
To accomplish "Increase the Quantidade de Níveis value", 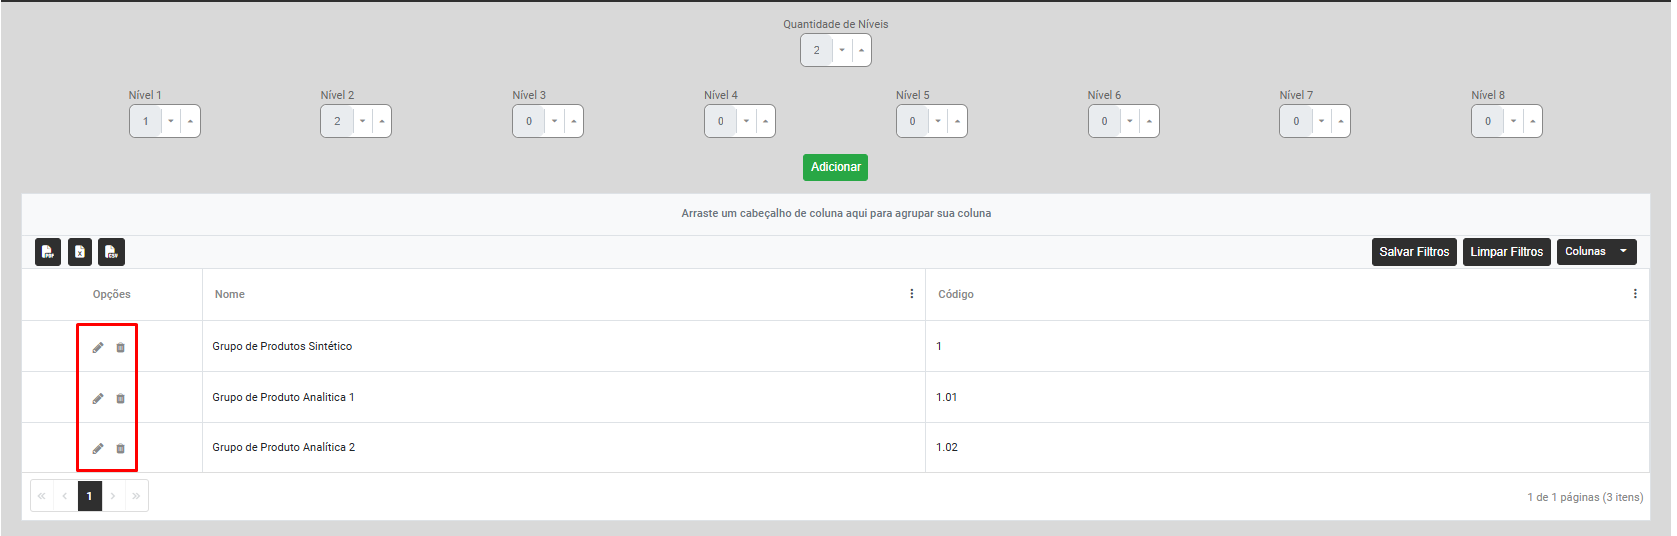I will [862, 50].
